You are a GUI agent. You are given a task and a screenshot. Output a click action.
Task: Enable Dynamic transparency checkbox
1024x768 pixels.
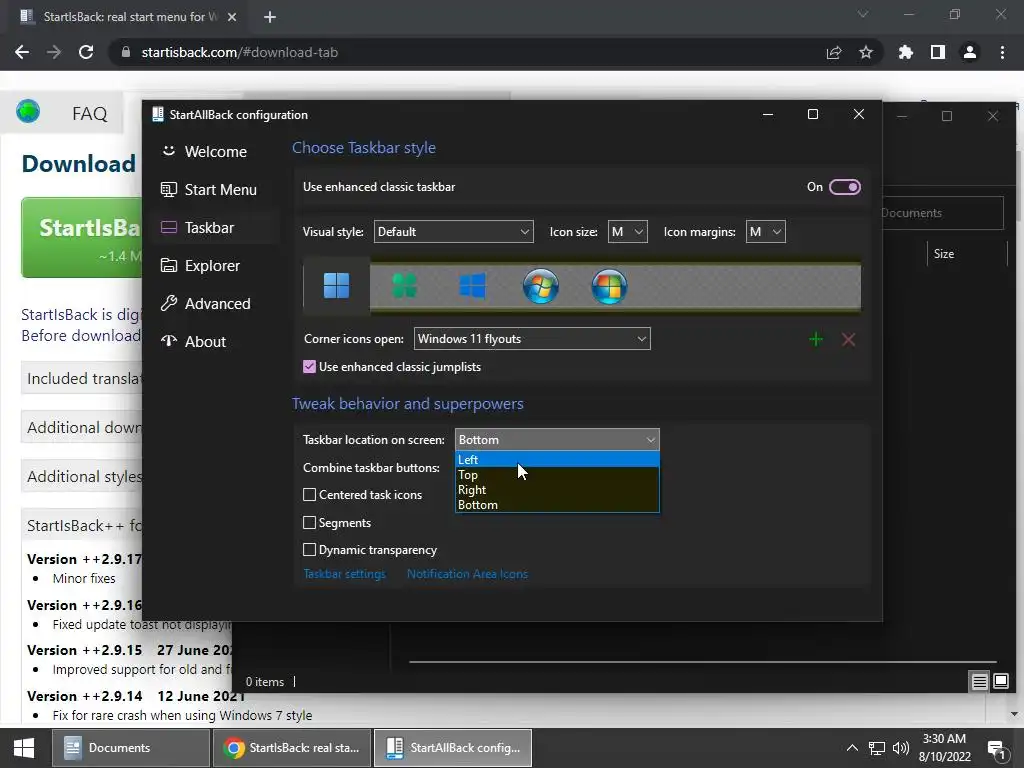point(310,550)
